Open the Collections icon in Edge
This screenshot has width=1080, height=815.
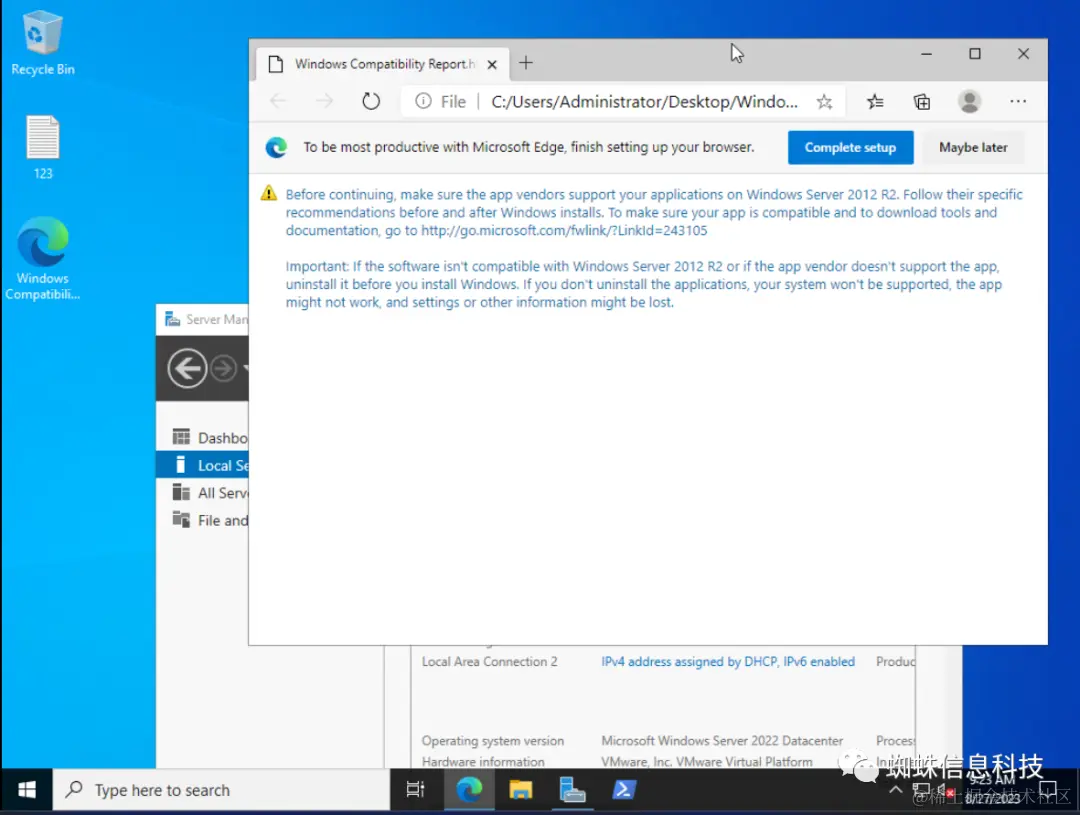click(x=922, y=102)
